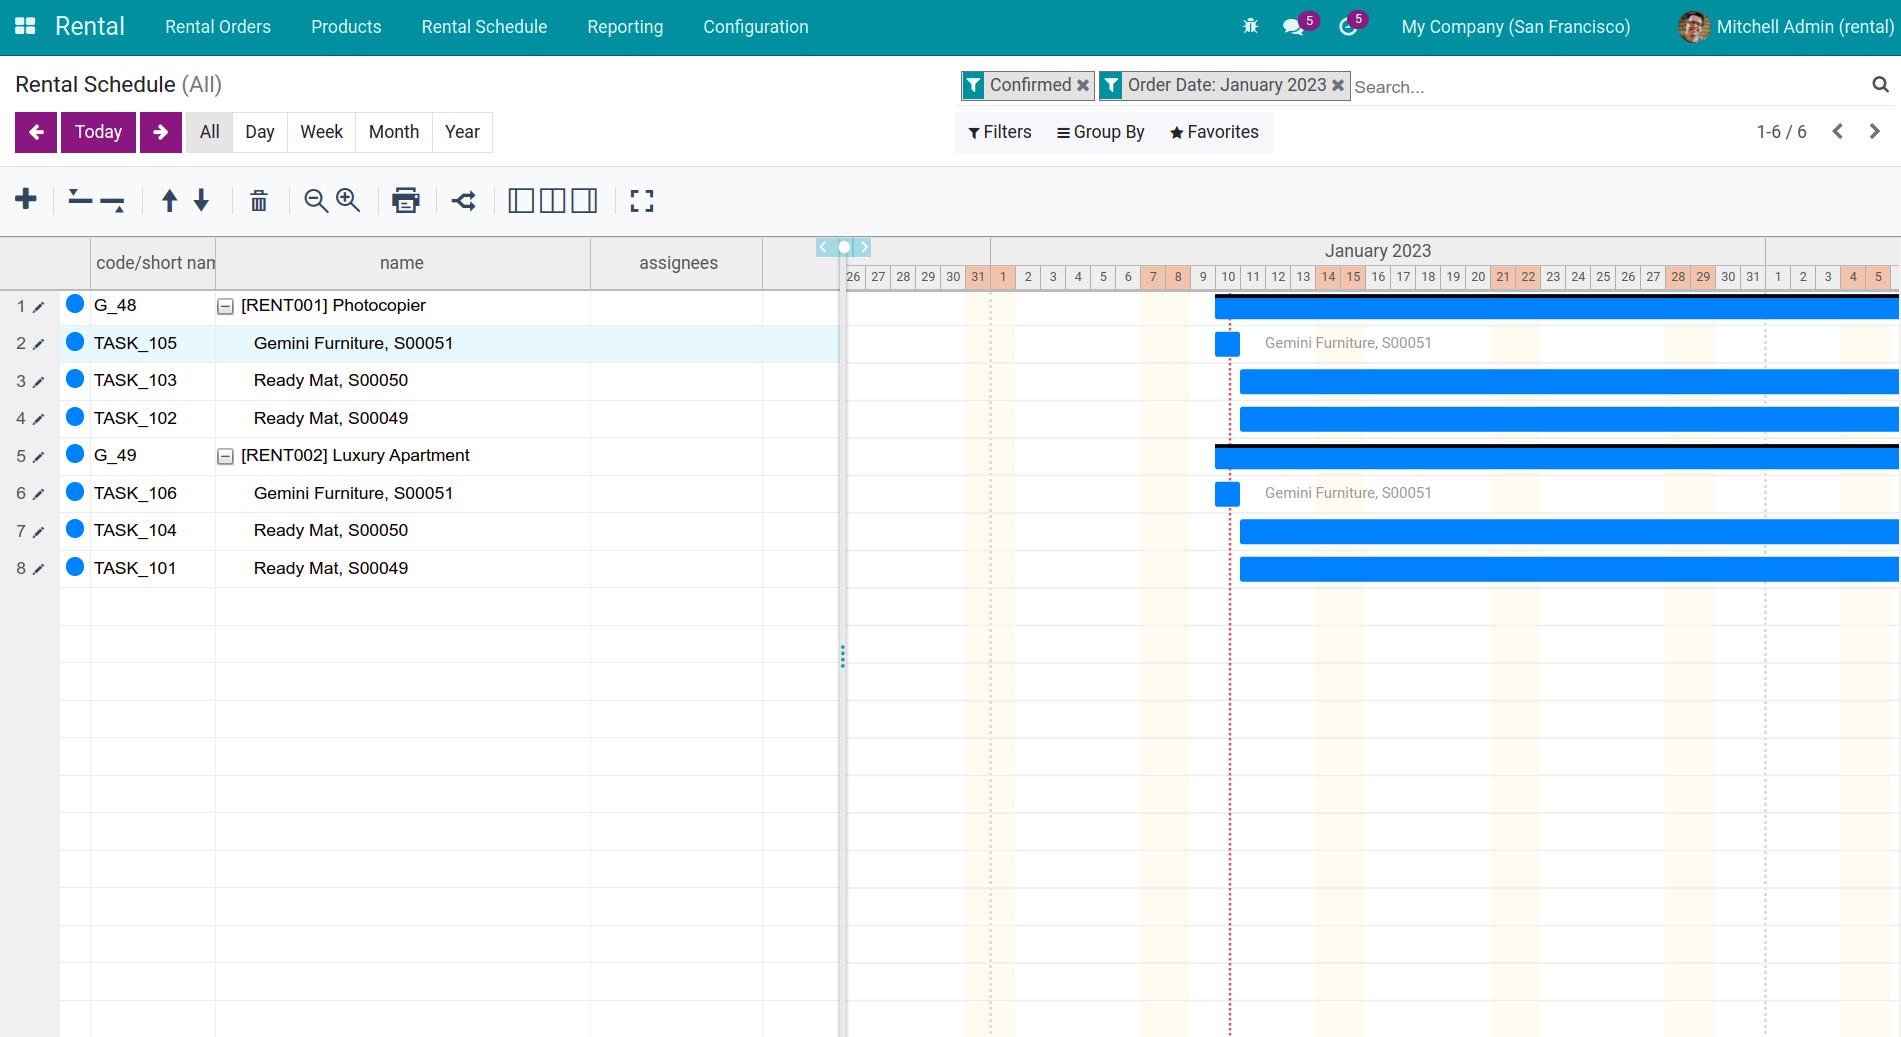
Task: Collapse the [RENT001] Photocopier group
Action: 226,307
